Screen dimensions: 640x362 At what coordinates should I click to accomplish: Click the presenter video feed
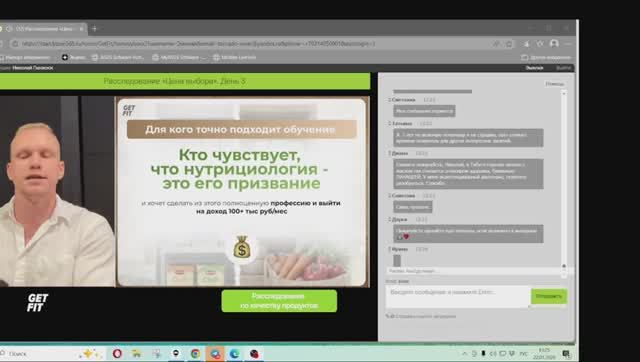pyautogui.click(x=57, y=191)
